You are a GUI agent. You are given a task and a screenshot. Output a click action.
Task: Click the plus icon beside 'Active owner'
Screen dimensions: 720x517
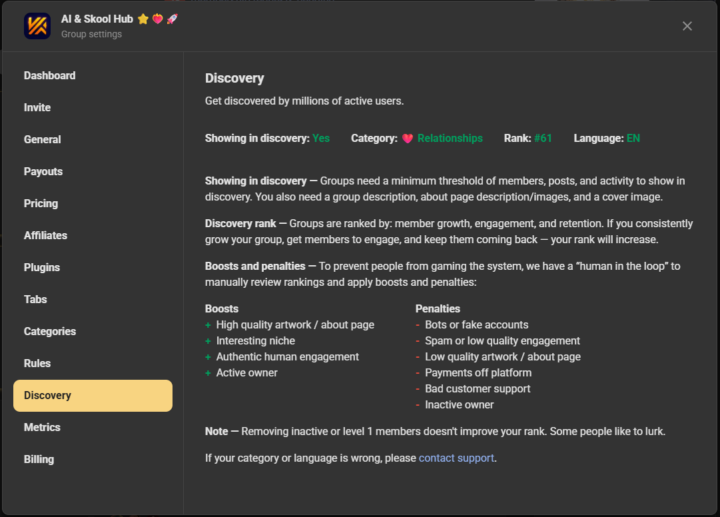208,373
